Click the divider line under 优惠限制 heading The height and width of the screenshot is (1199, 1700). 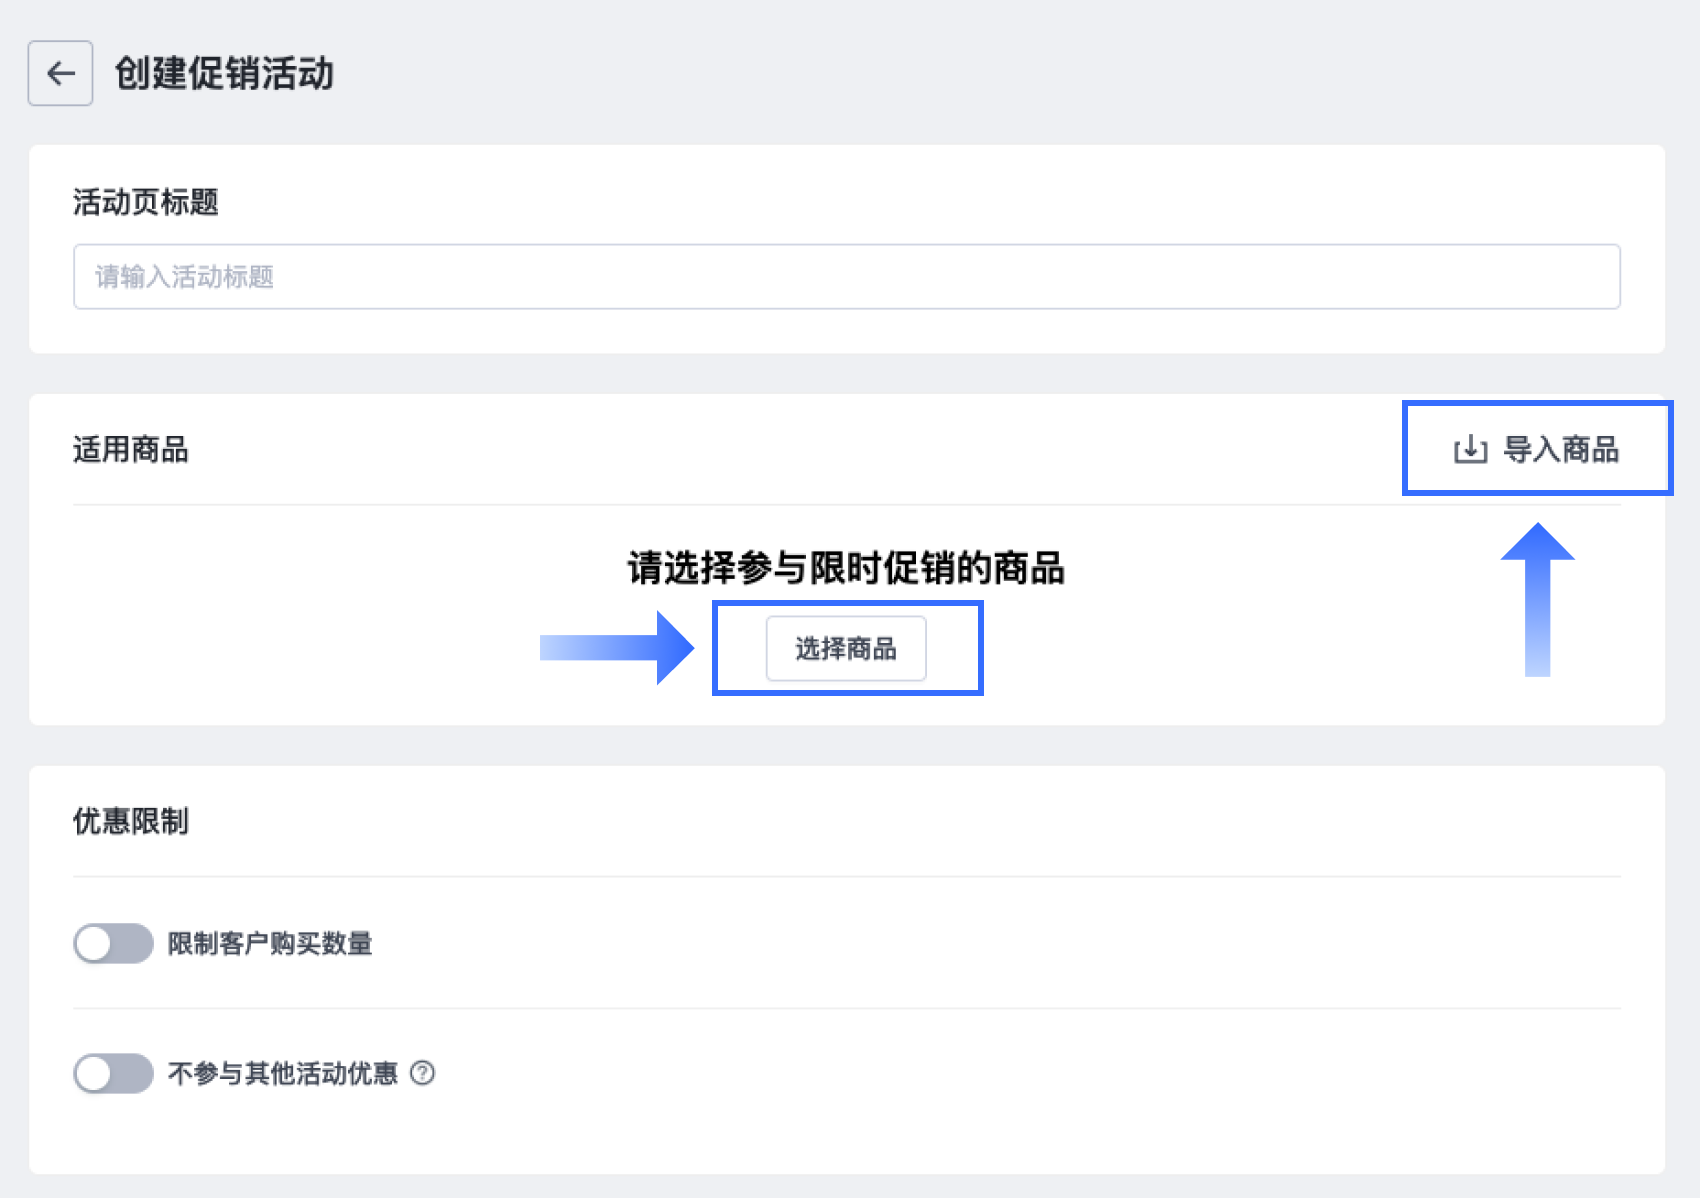pos(846,877)
